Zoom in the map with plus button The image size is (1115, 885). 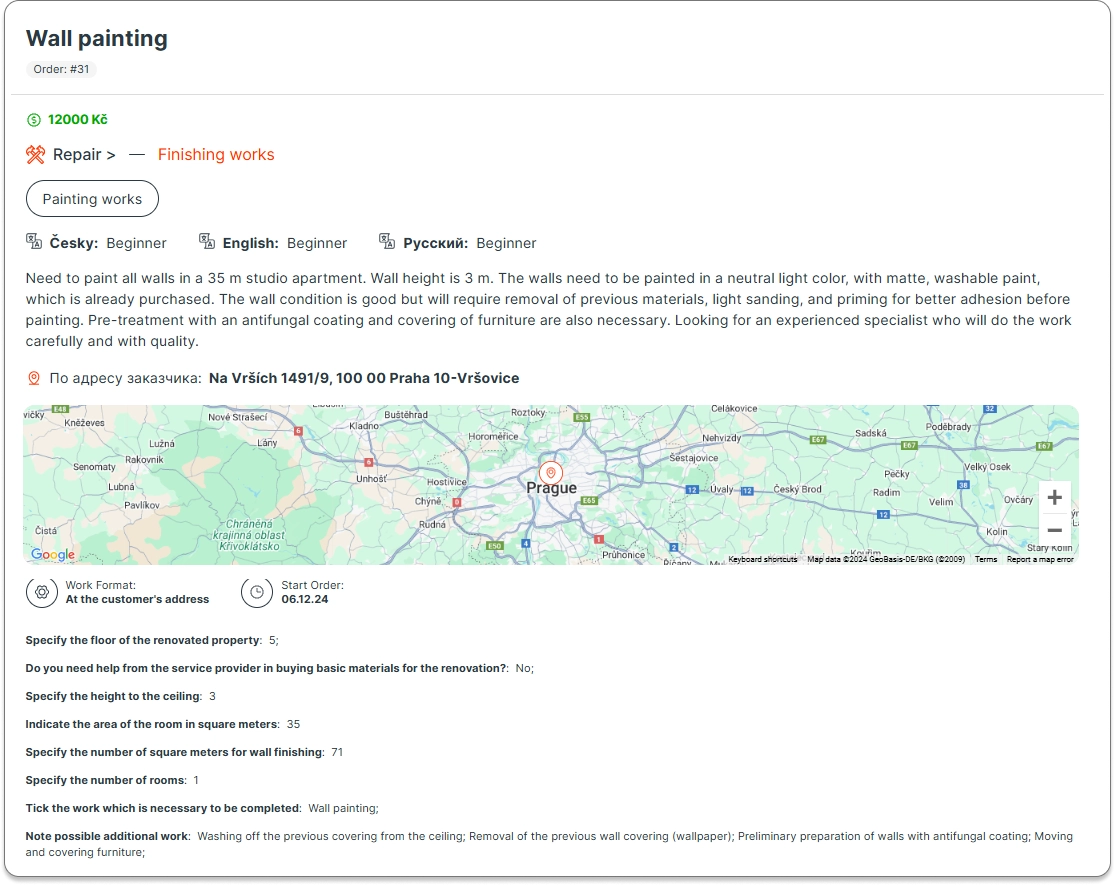pyautogui.click(x=1054, y=498)
